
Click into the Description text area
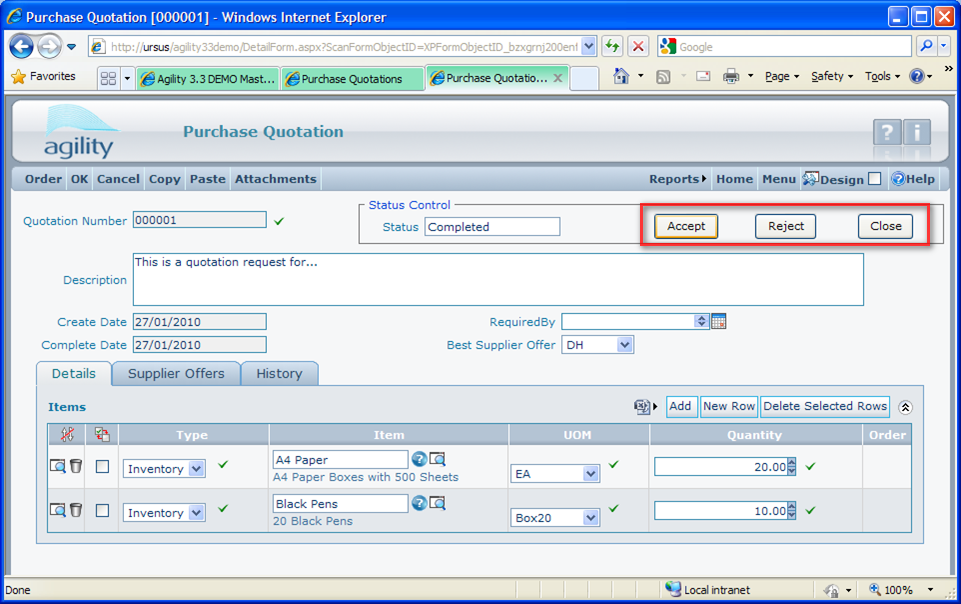[x=498, y=279]
